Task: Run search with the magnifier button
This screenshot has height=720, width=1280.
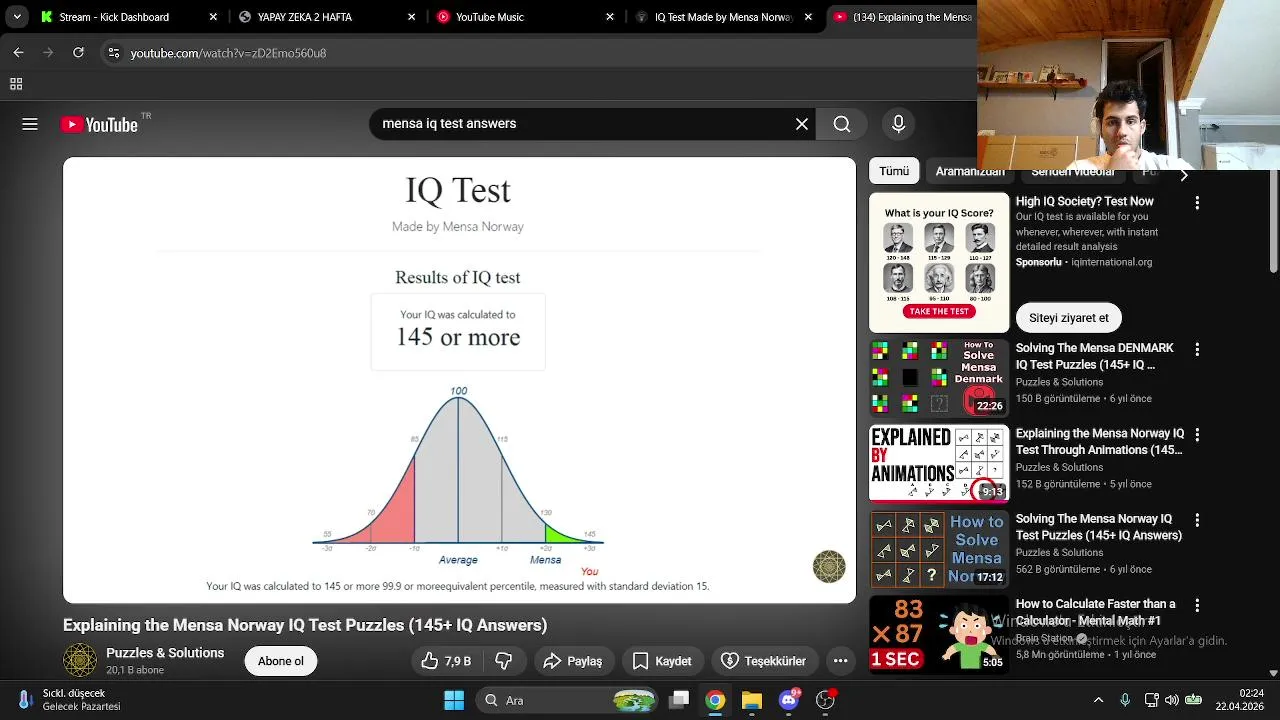Action: click(842, 124)
